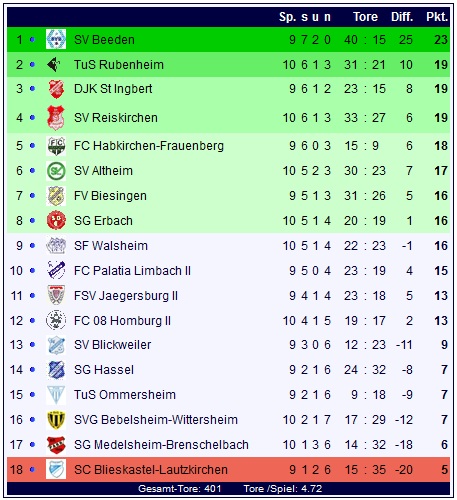Click the TuS Rubenheim club logo
Image resolution: width=457 pixels, height=500 pixels.
pyautogui.click(x=54, y=64)
